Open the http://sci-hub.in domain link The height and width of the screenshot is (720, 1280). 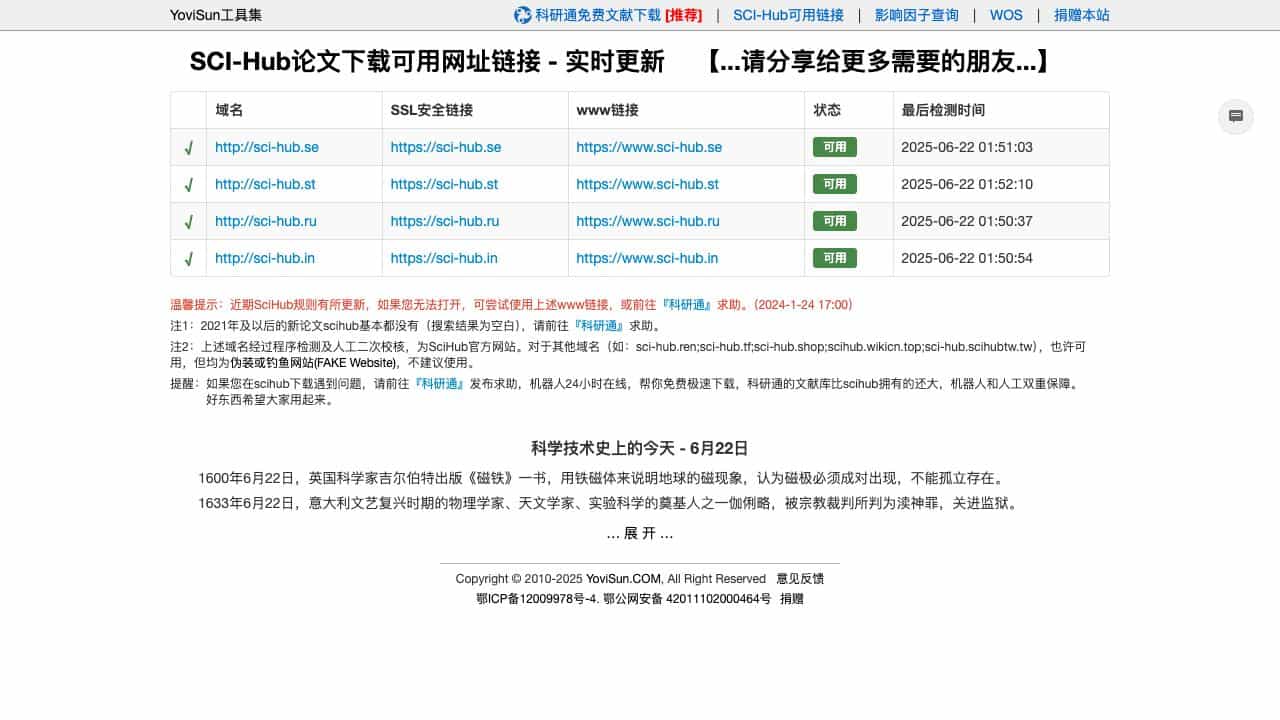tap(265, 258)
